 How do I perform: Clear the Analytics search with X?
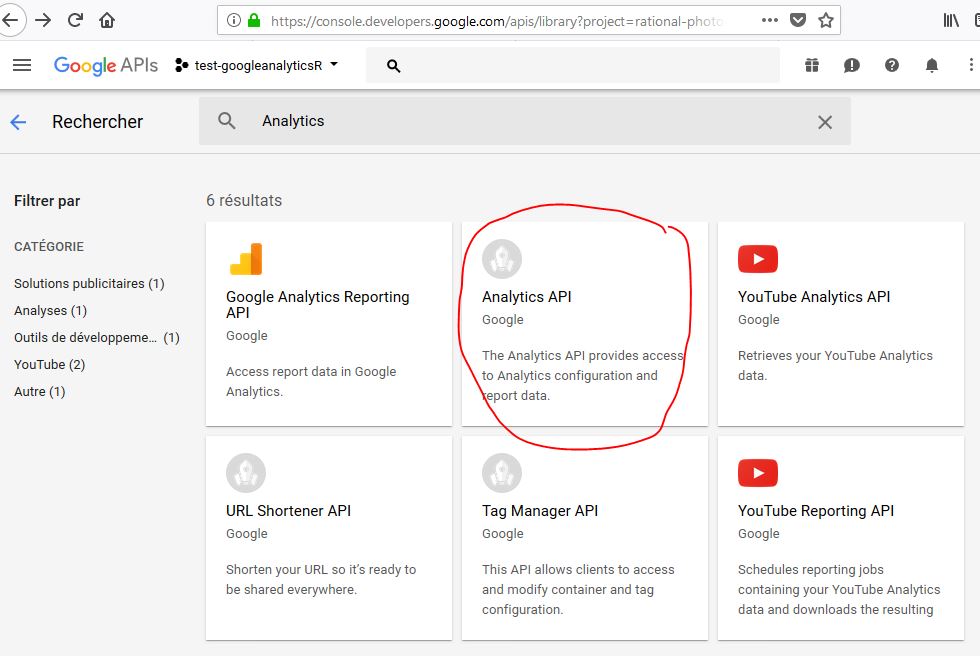click(x=825, y=122)
